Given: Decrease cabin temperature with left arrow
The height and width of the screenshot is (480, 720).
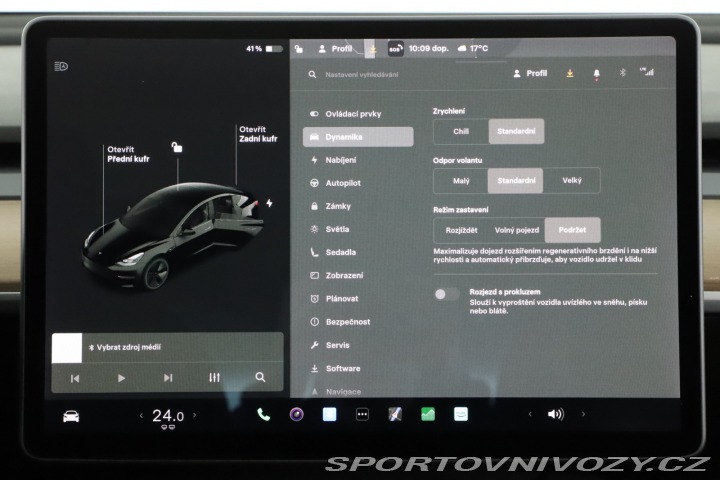Looking at the screenshot, I should (x=141, y=416).
